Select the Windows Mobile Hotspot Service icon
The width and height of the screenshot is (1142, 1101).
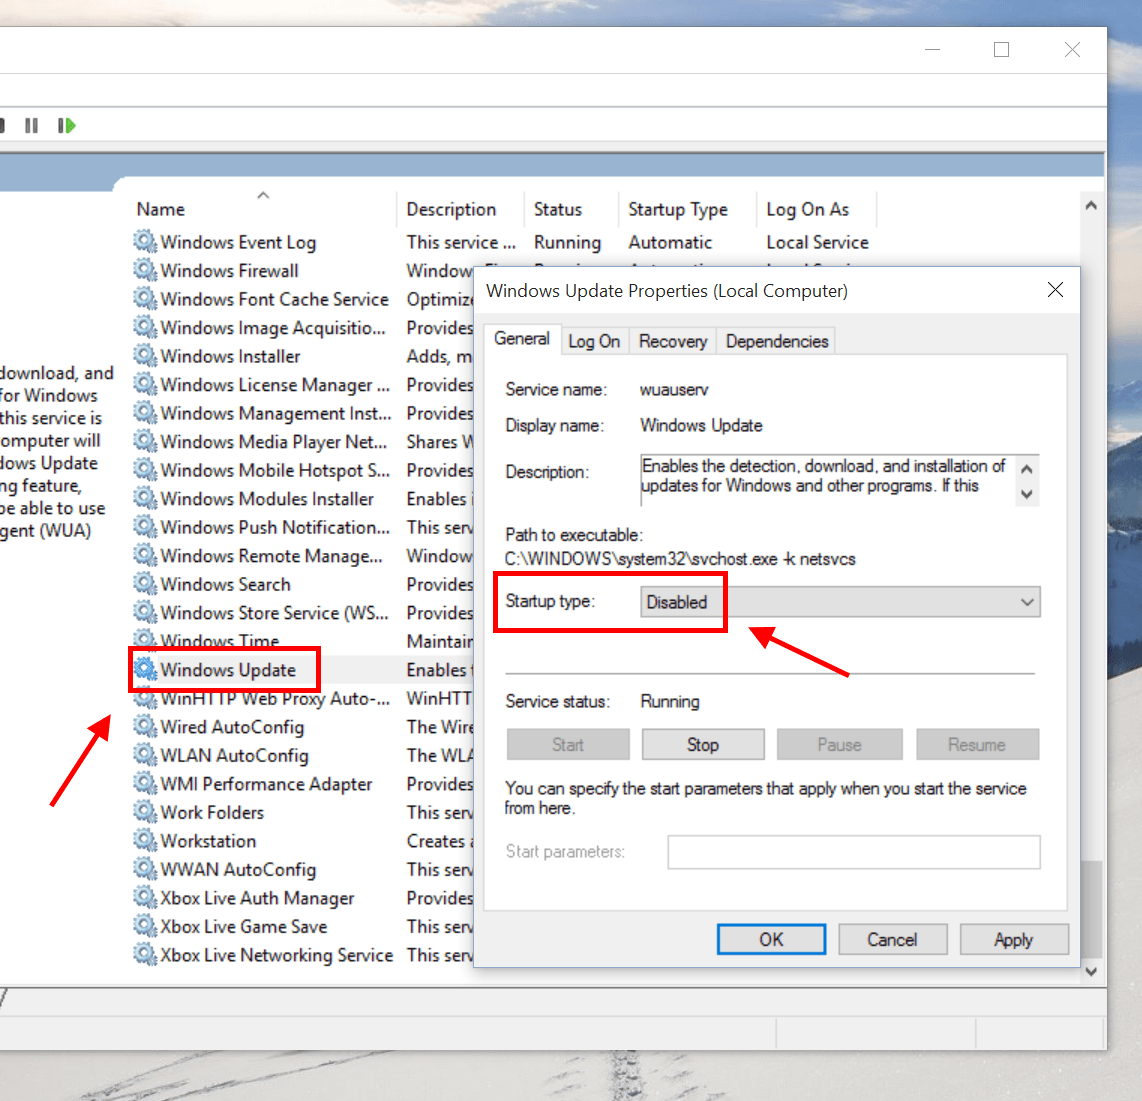146,470
